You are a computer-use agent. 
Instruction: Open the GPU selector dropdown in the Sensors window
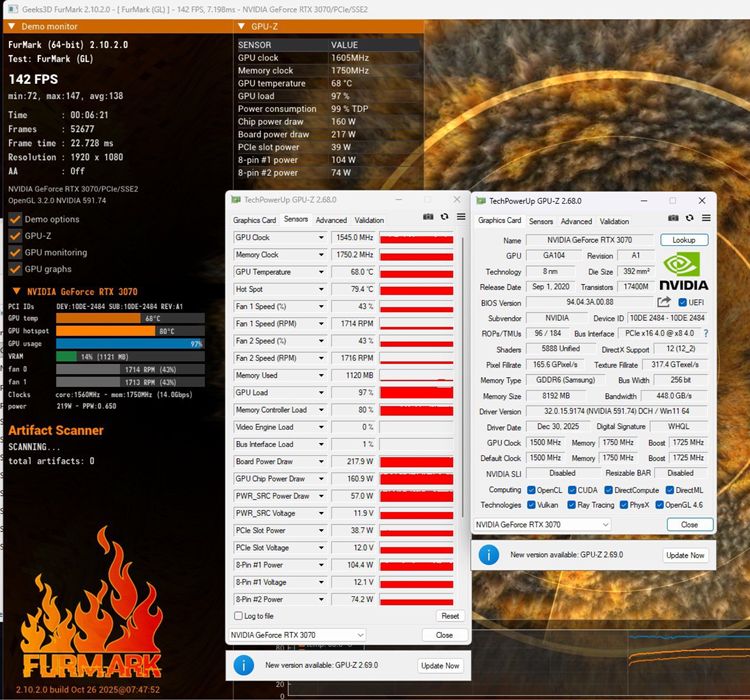[298, 635]
